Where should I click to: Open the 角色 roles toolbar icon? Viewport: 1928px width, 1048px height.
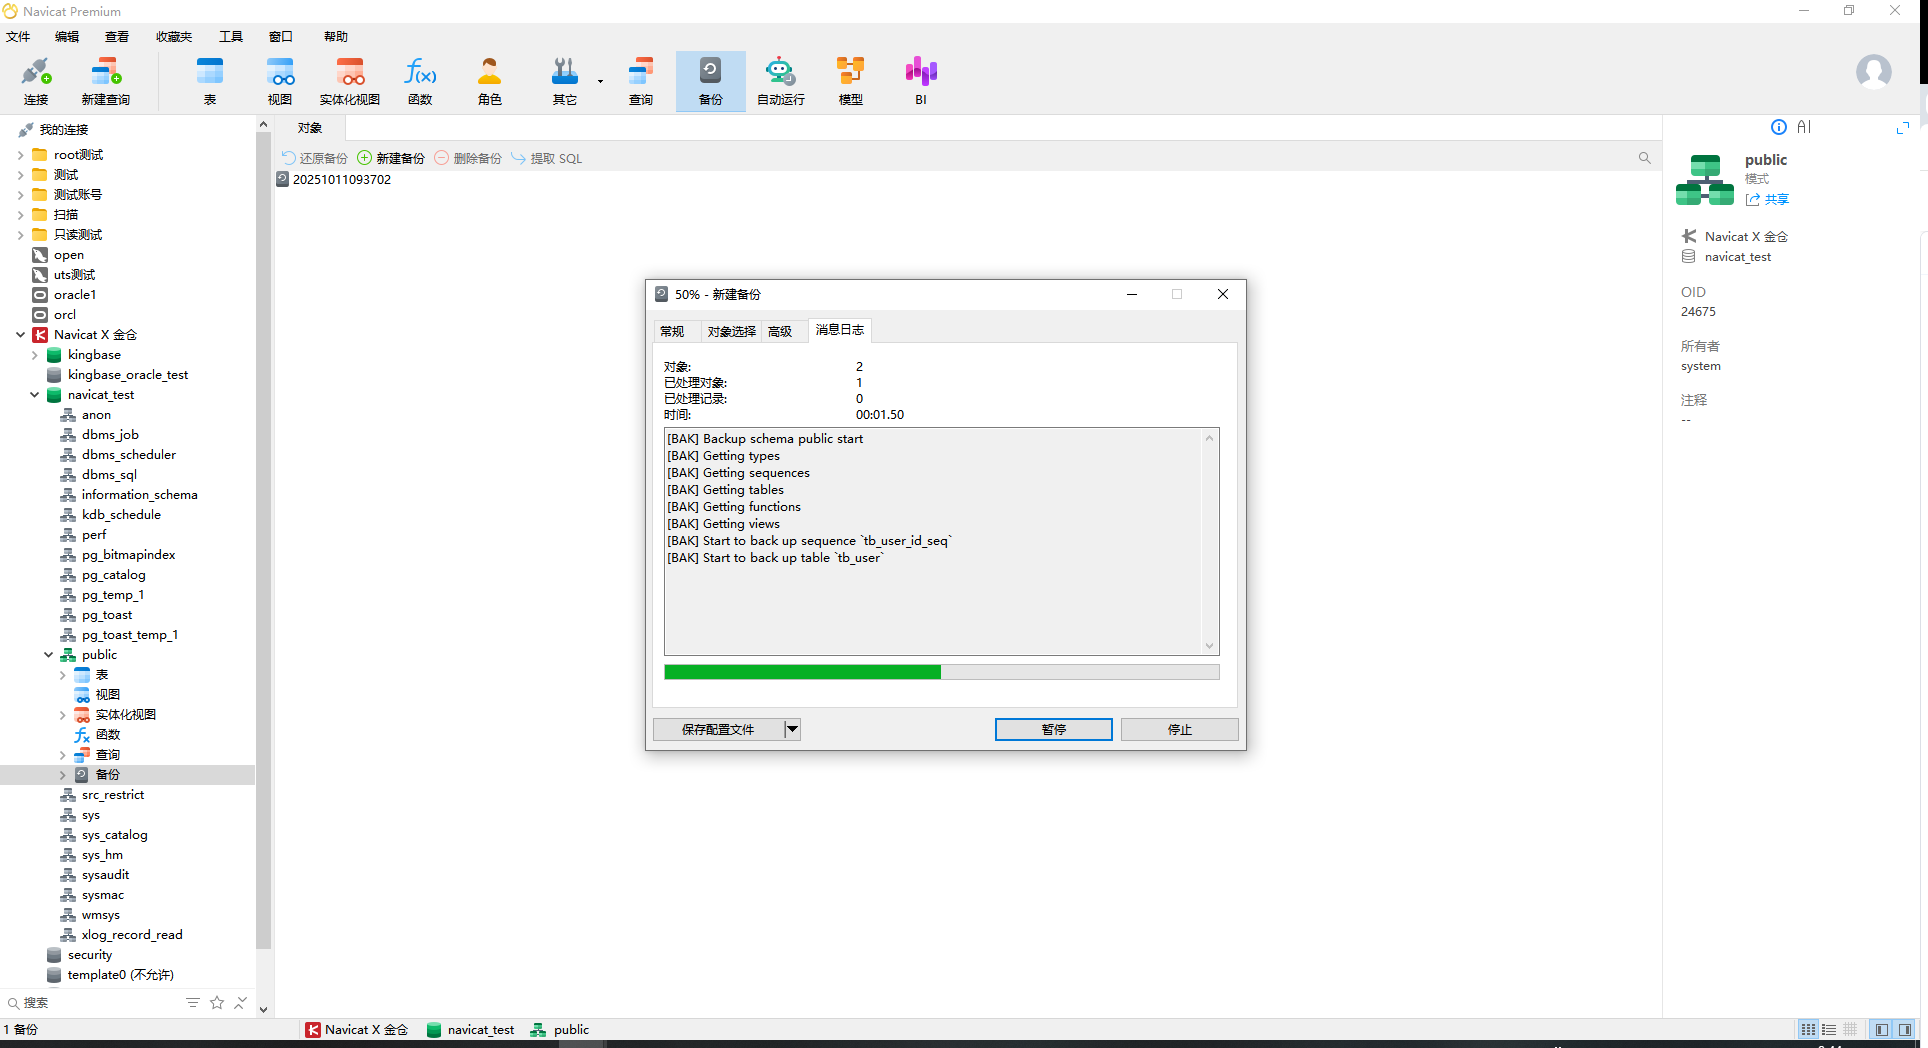coord(490,81)
